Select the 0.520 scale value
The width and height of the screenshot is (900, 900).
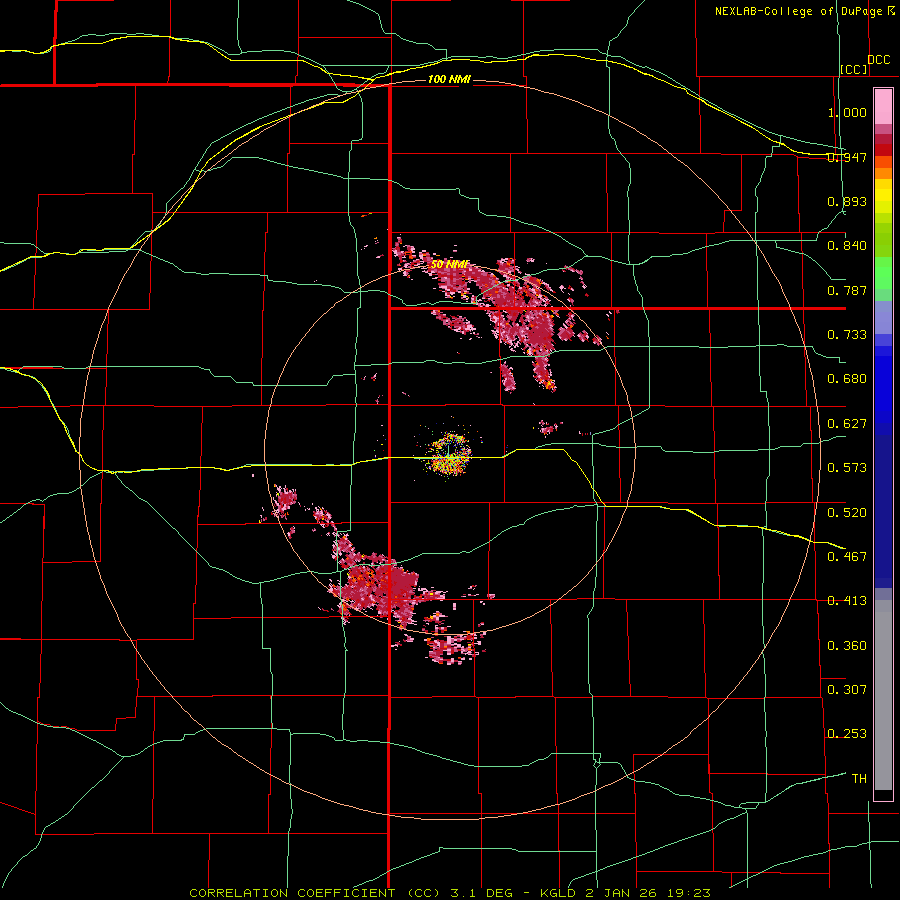coord(847,512)
